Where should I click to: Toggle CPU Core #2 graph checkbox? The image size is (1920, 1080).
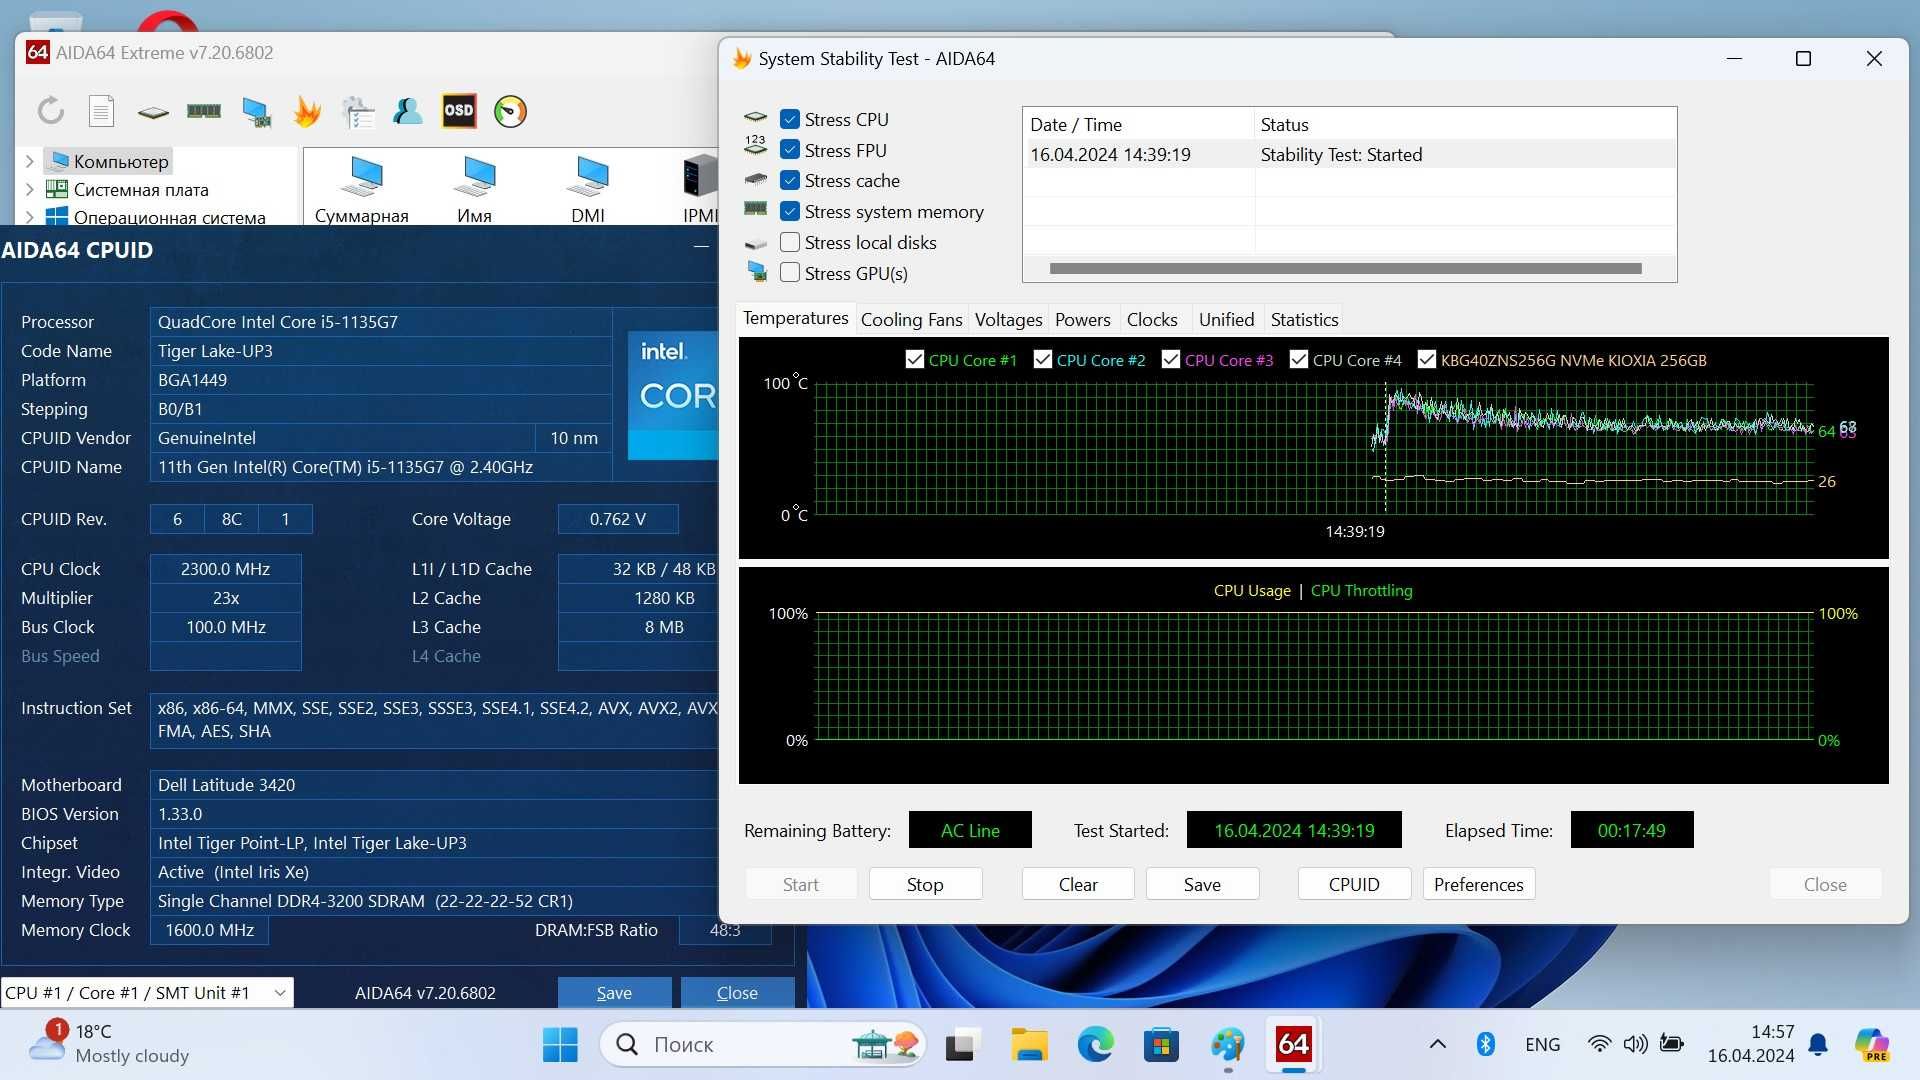(x=1042, y=359)
